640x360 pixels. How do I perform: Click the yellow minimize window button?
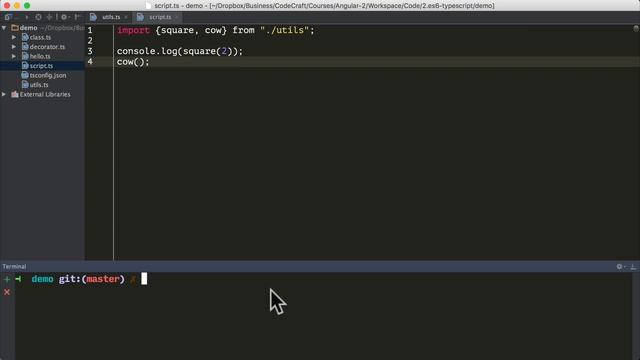(17, 6)
